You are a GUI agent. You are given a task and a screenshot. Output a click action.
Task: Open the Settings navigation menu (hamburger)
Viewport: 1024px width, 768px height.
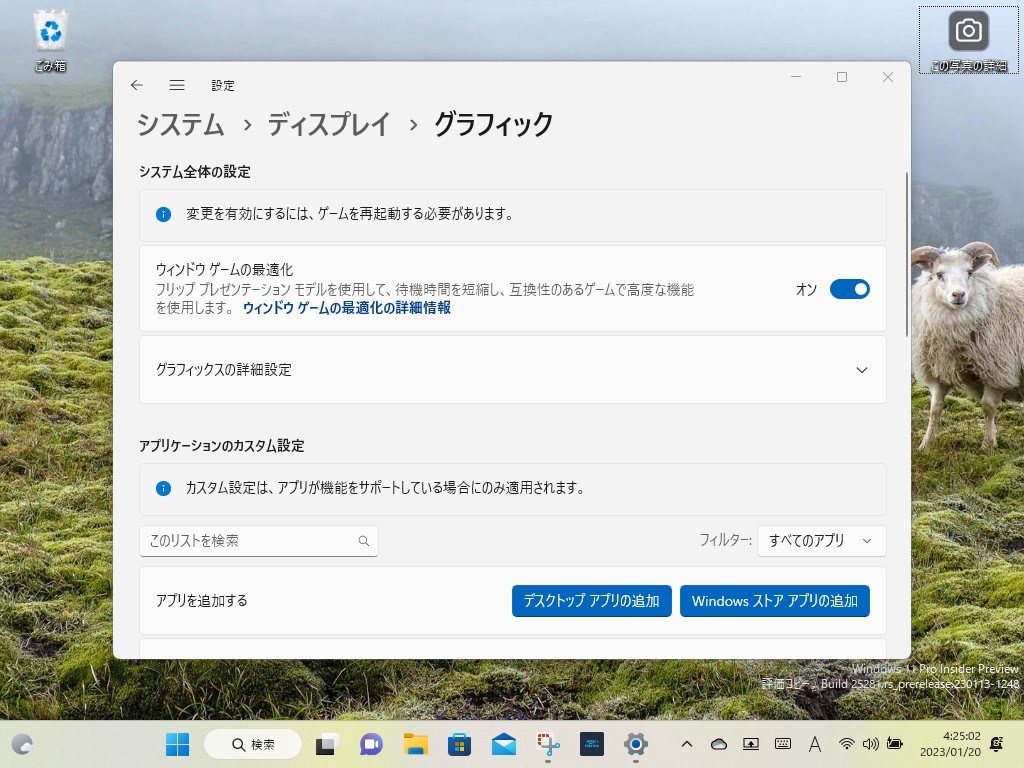coord(177,85)
